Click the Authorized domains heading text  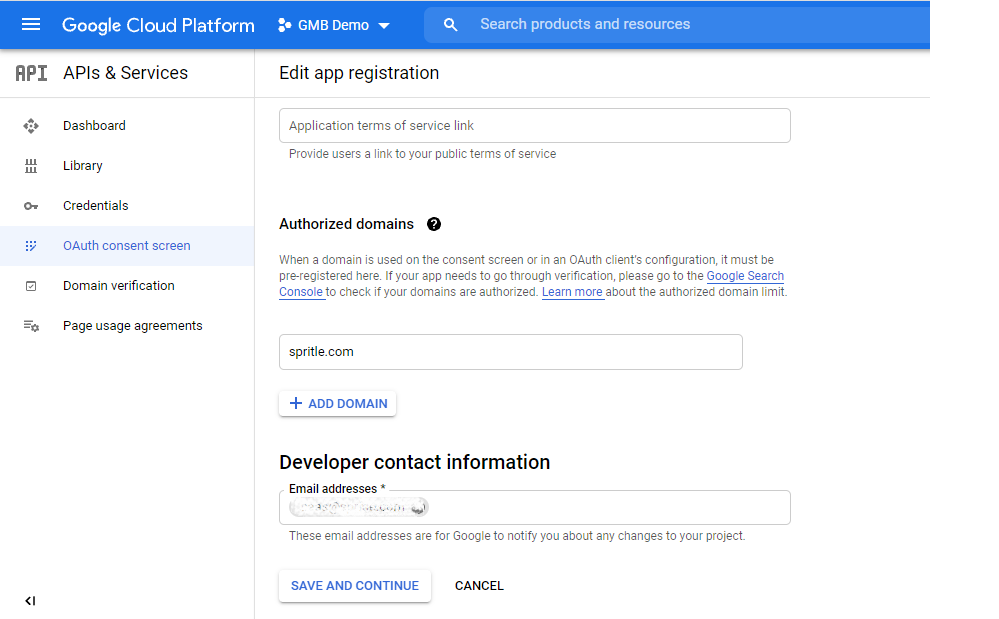click(x=347, y=224)
